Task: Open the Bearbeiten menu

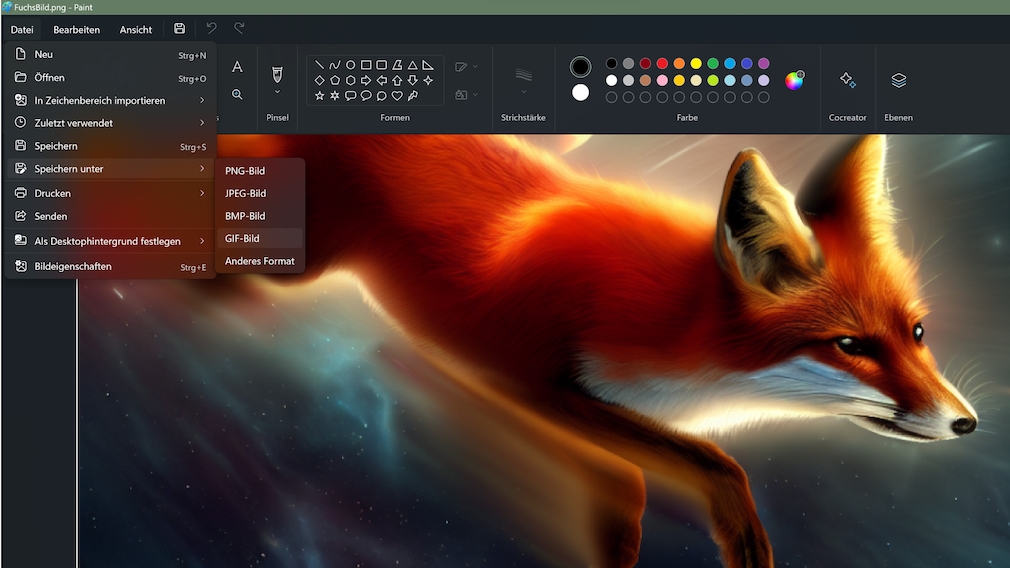Action: 76,30
